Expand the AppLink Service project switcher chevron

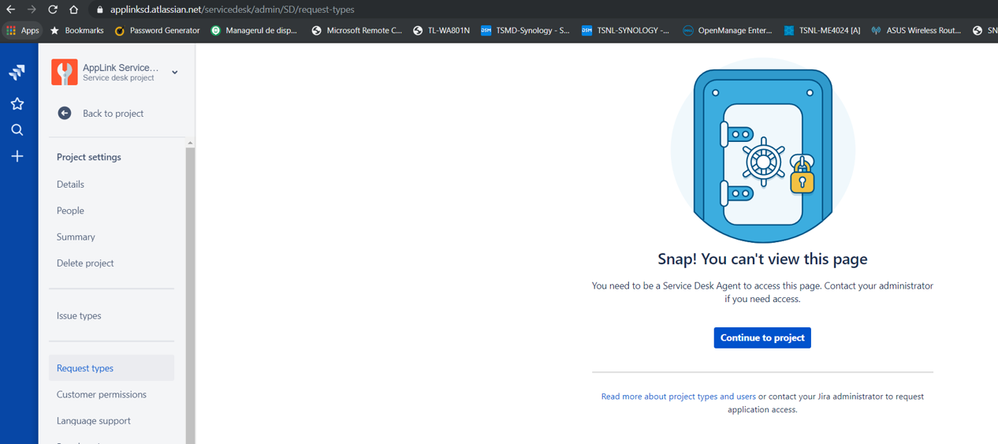tap(174, 73)
